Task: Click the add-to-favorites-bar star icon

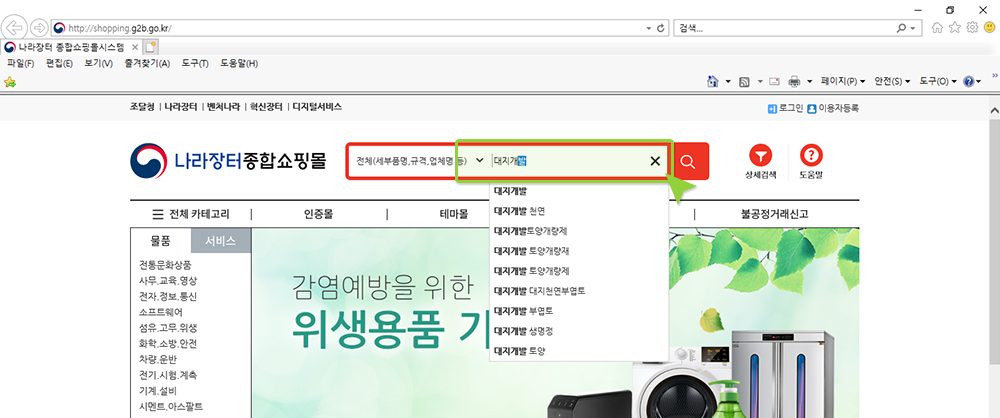Action: [10, 82]
